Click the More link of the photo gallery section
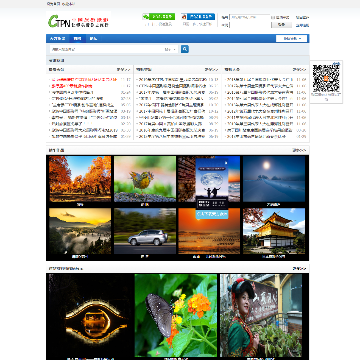 pos(299,150)
